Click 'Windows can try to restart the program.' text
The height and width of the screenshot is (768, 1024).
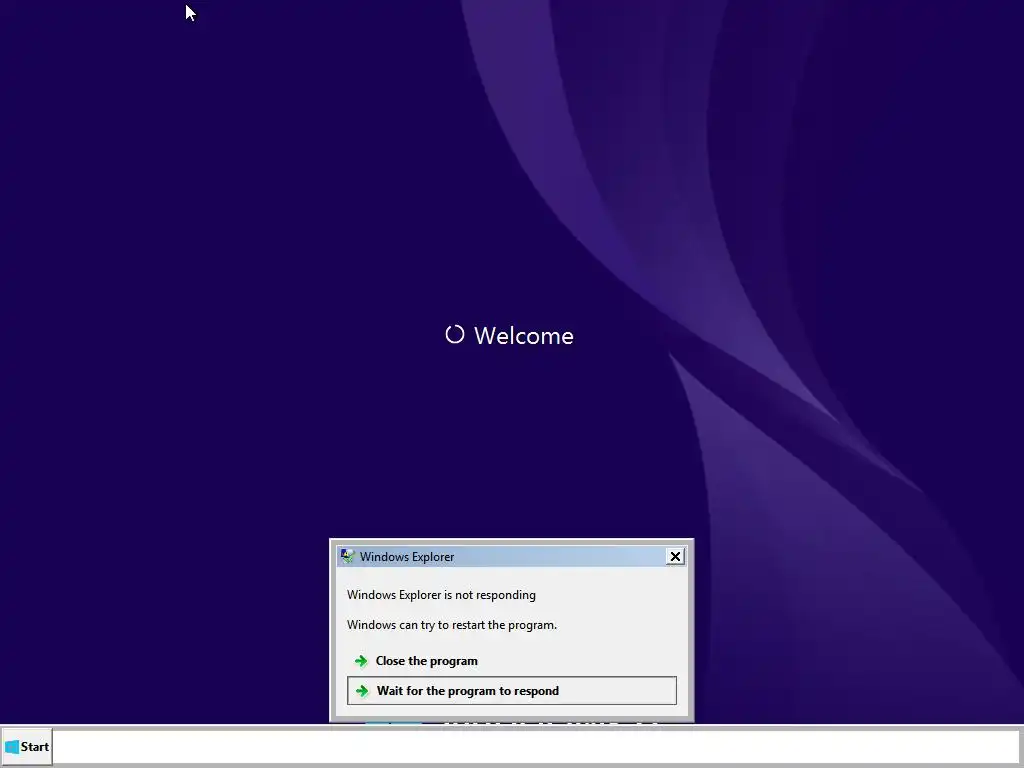point(452,625)
